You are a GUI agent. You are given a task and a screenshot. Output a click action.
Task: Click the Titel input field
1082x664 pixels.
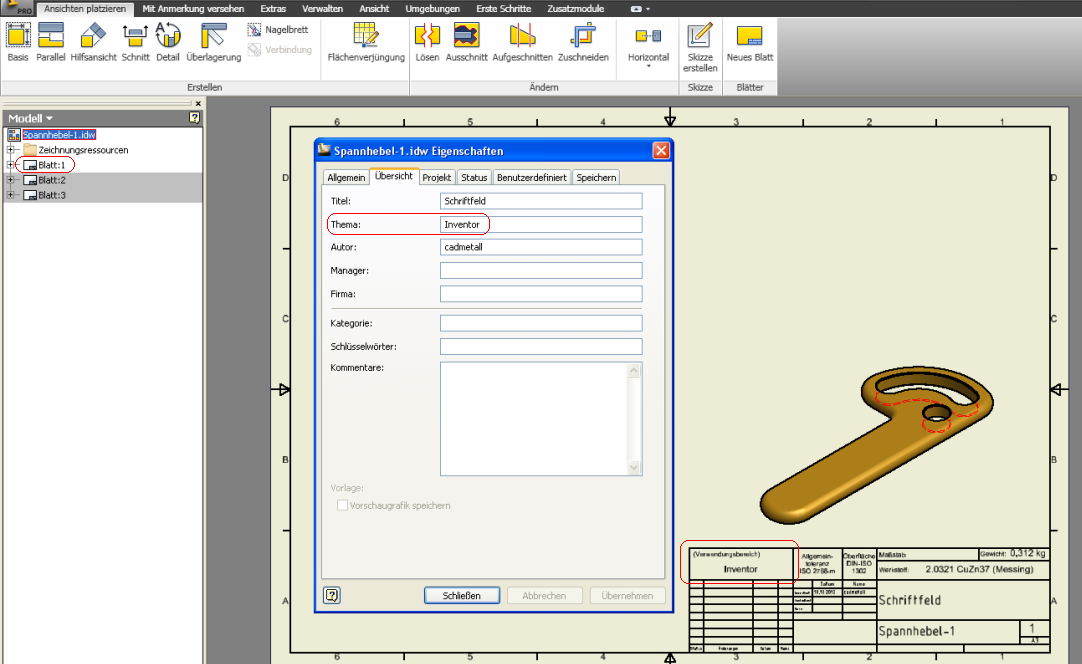(x=541, y=201)
